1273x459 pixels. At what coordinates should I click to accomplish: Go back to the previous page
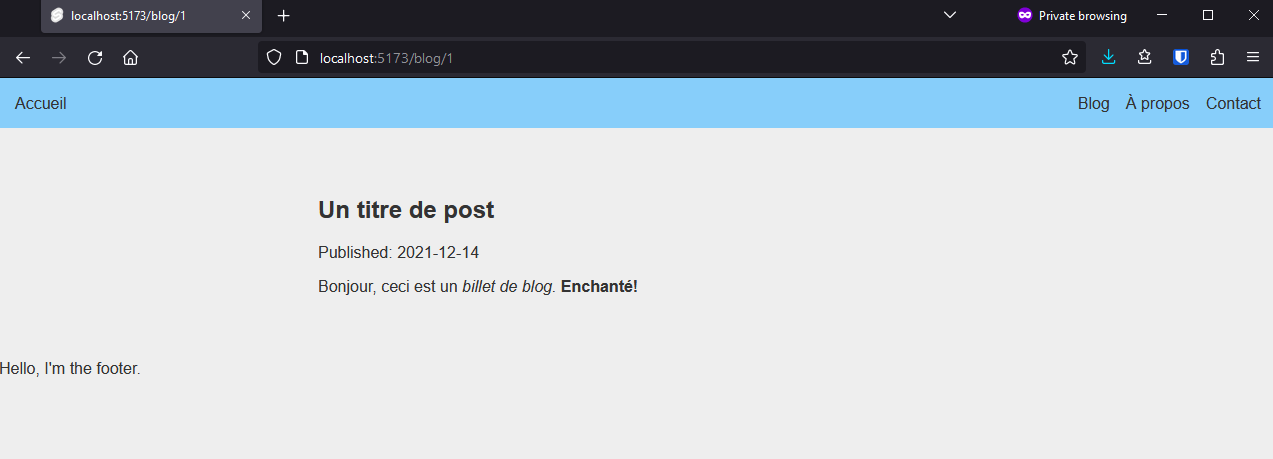click(23, 58)
